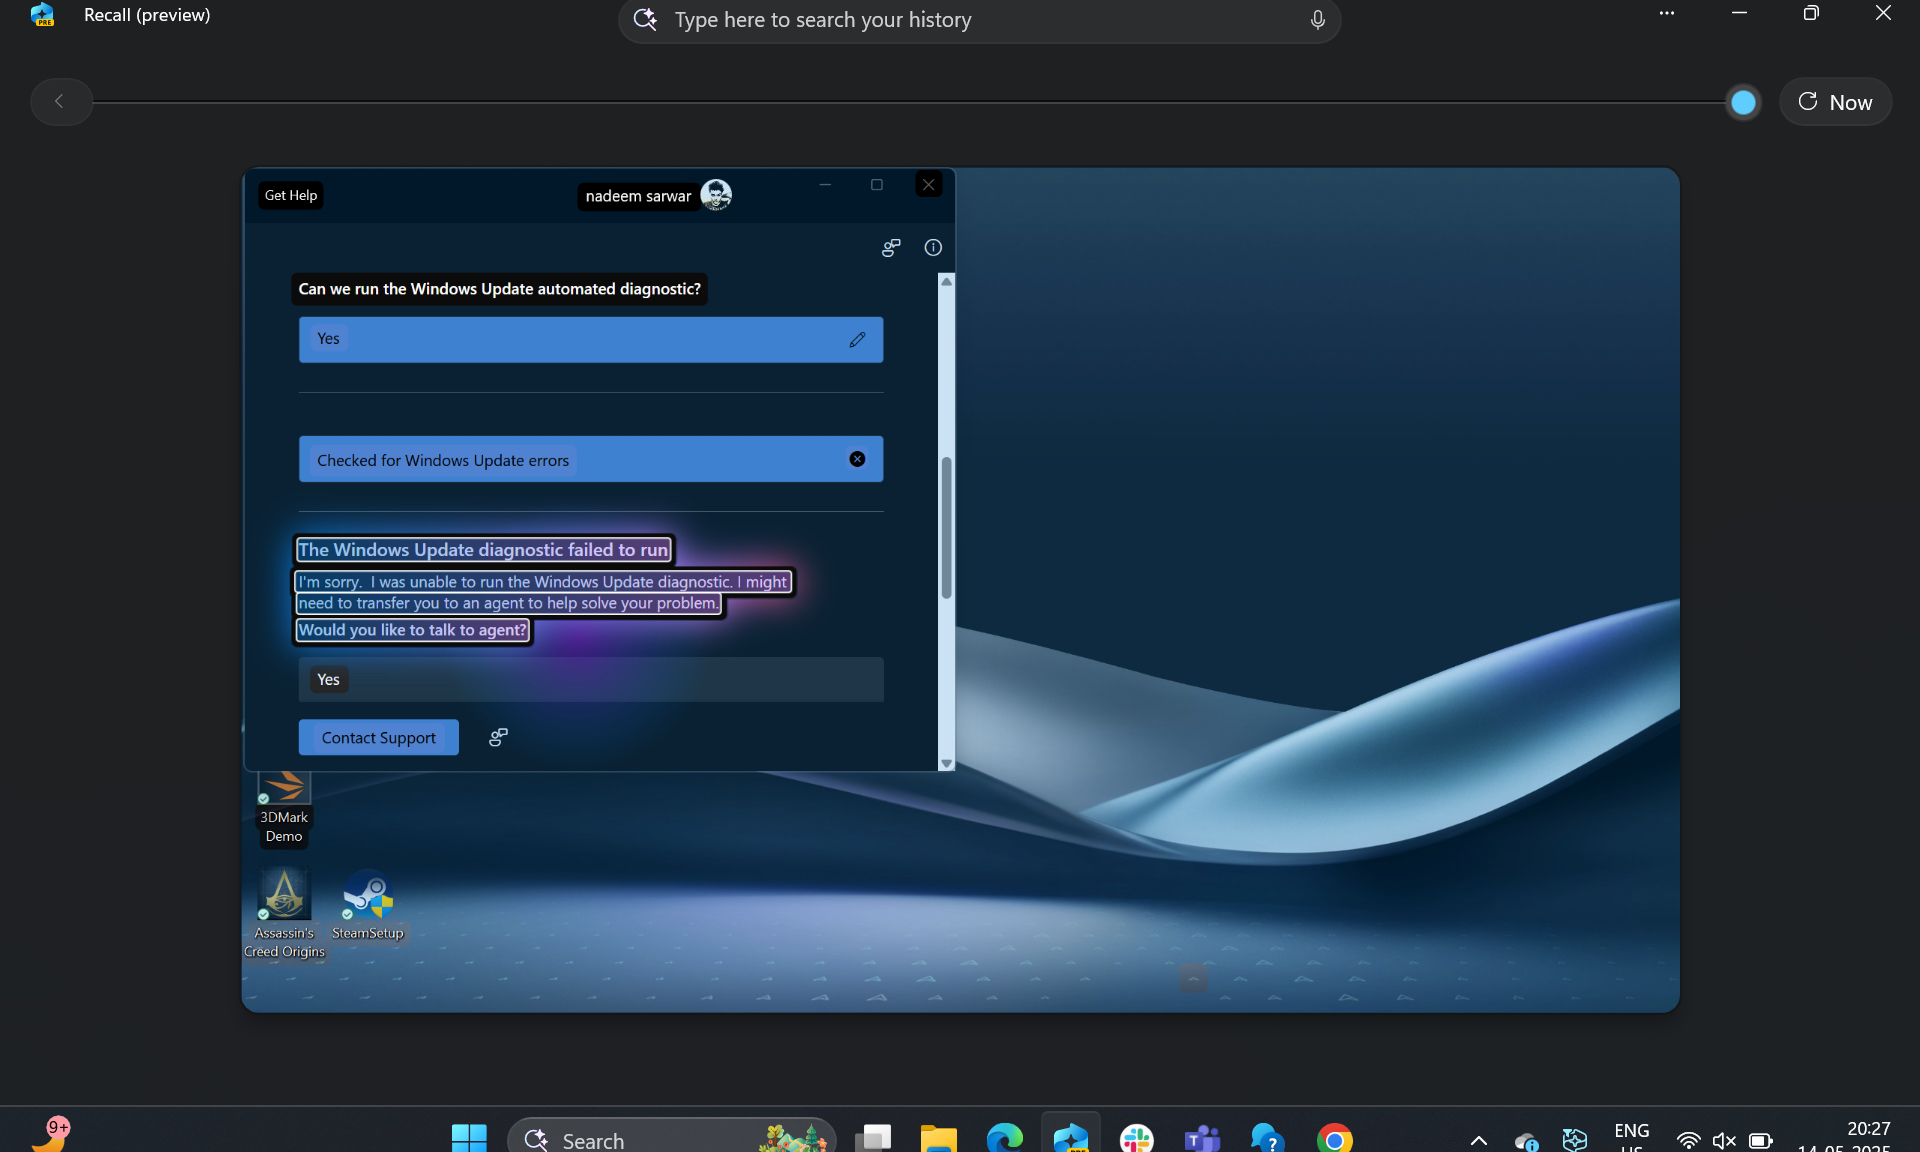Click the Now button to refresh the timeline

[x=1837, y=101]
